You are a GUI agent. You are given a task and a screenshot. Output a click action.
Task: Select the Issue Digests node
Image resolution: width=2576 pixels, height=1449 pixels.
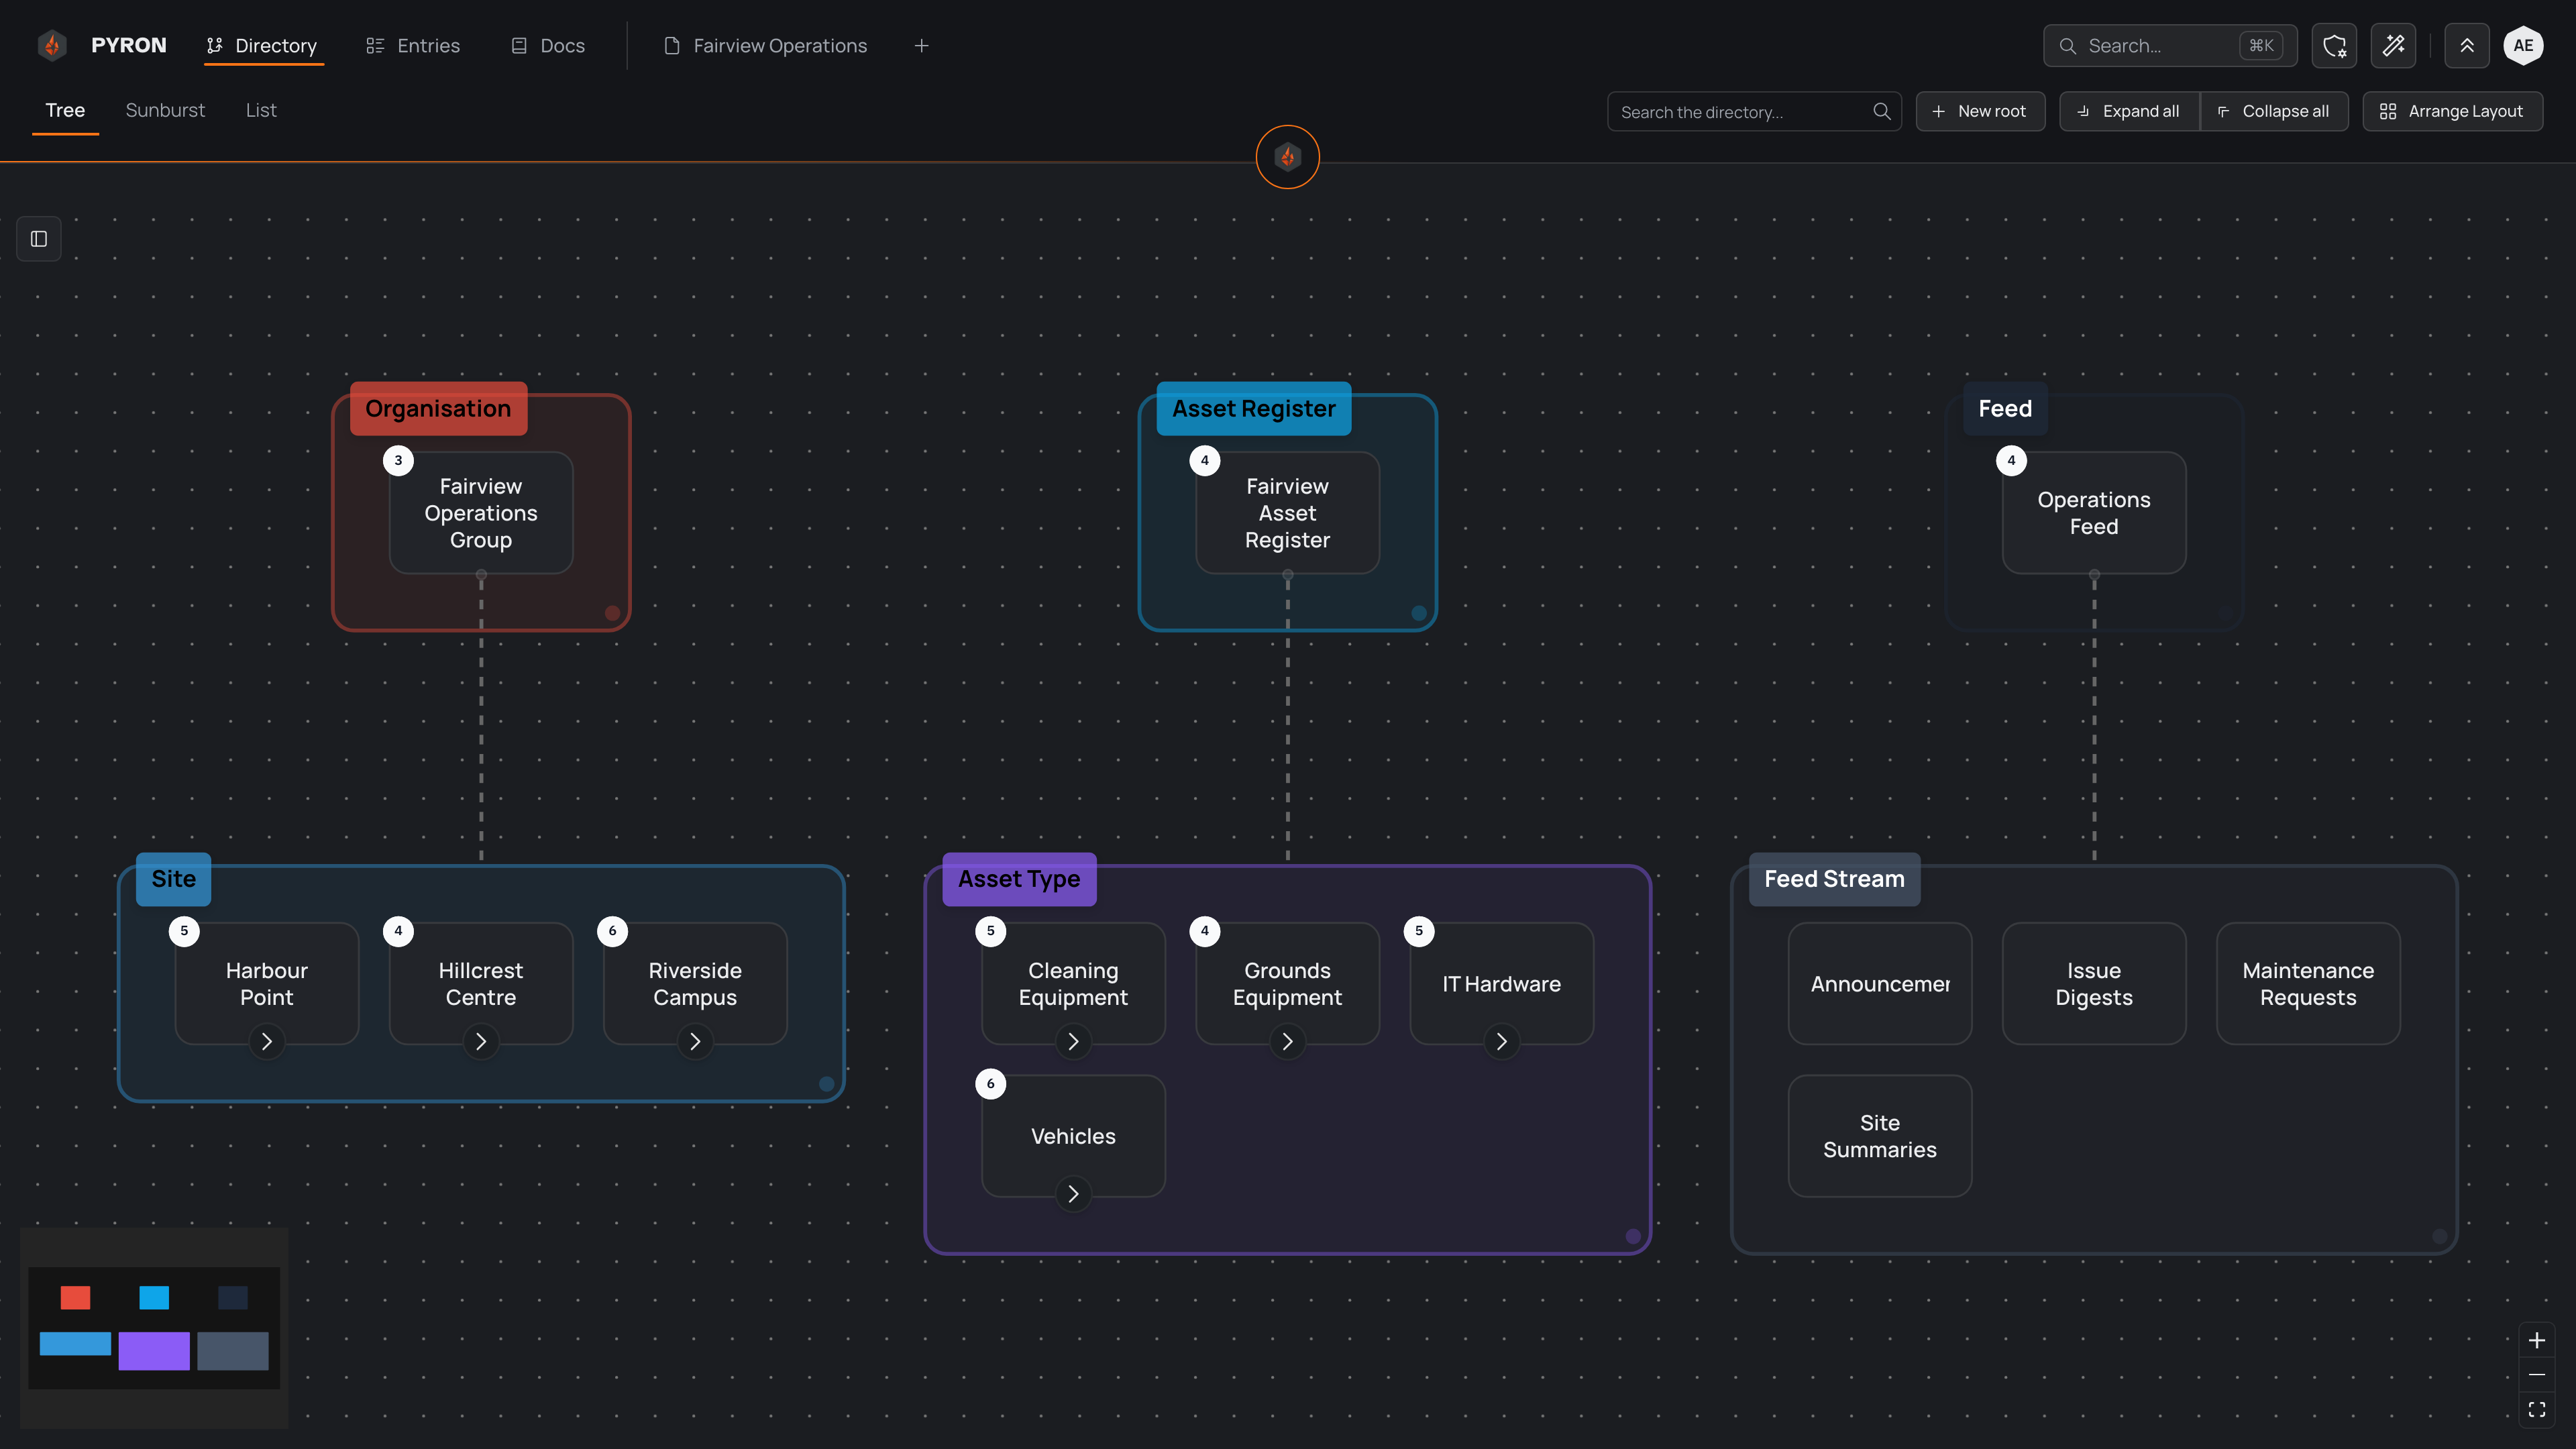tap(2094, 984)
